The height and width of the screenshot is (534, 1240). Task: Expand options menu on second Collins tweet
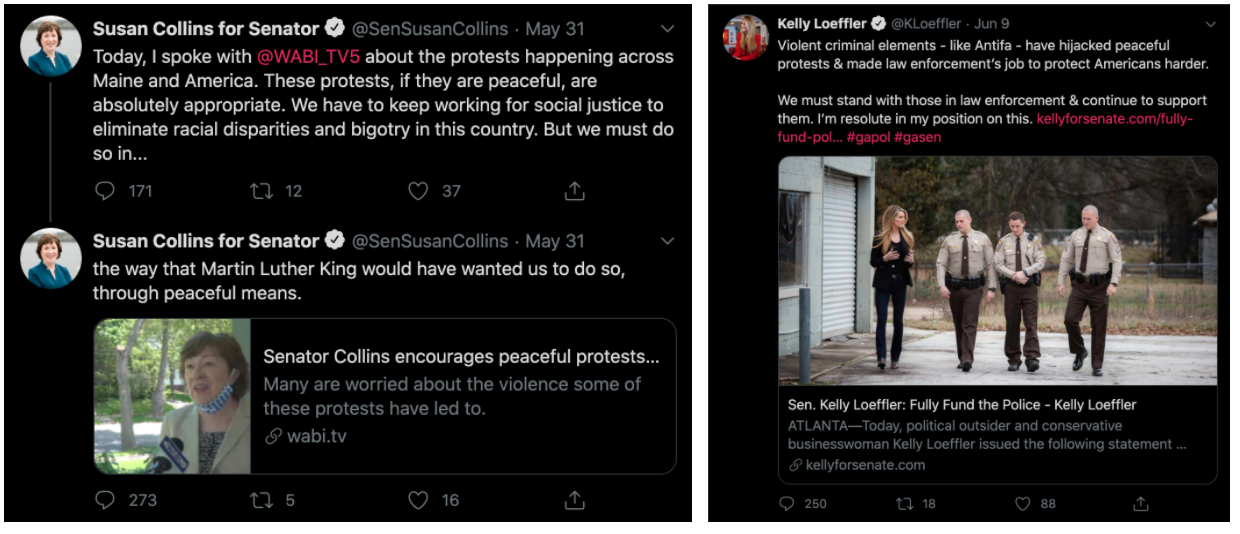click(x=668, y=241)
